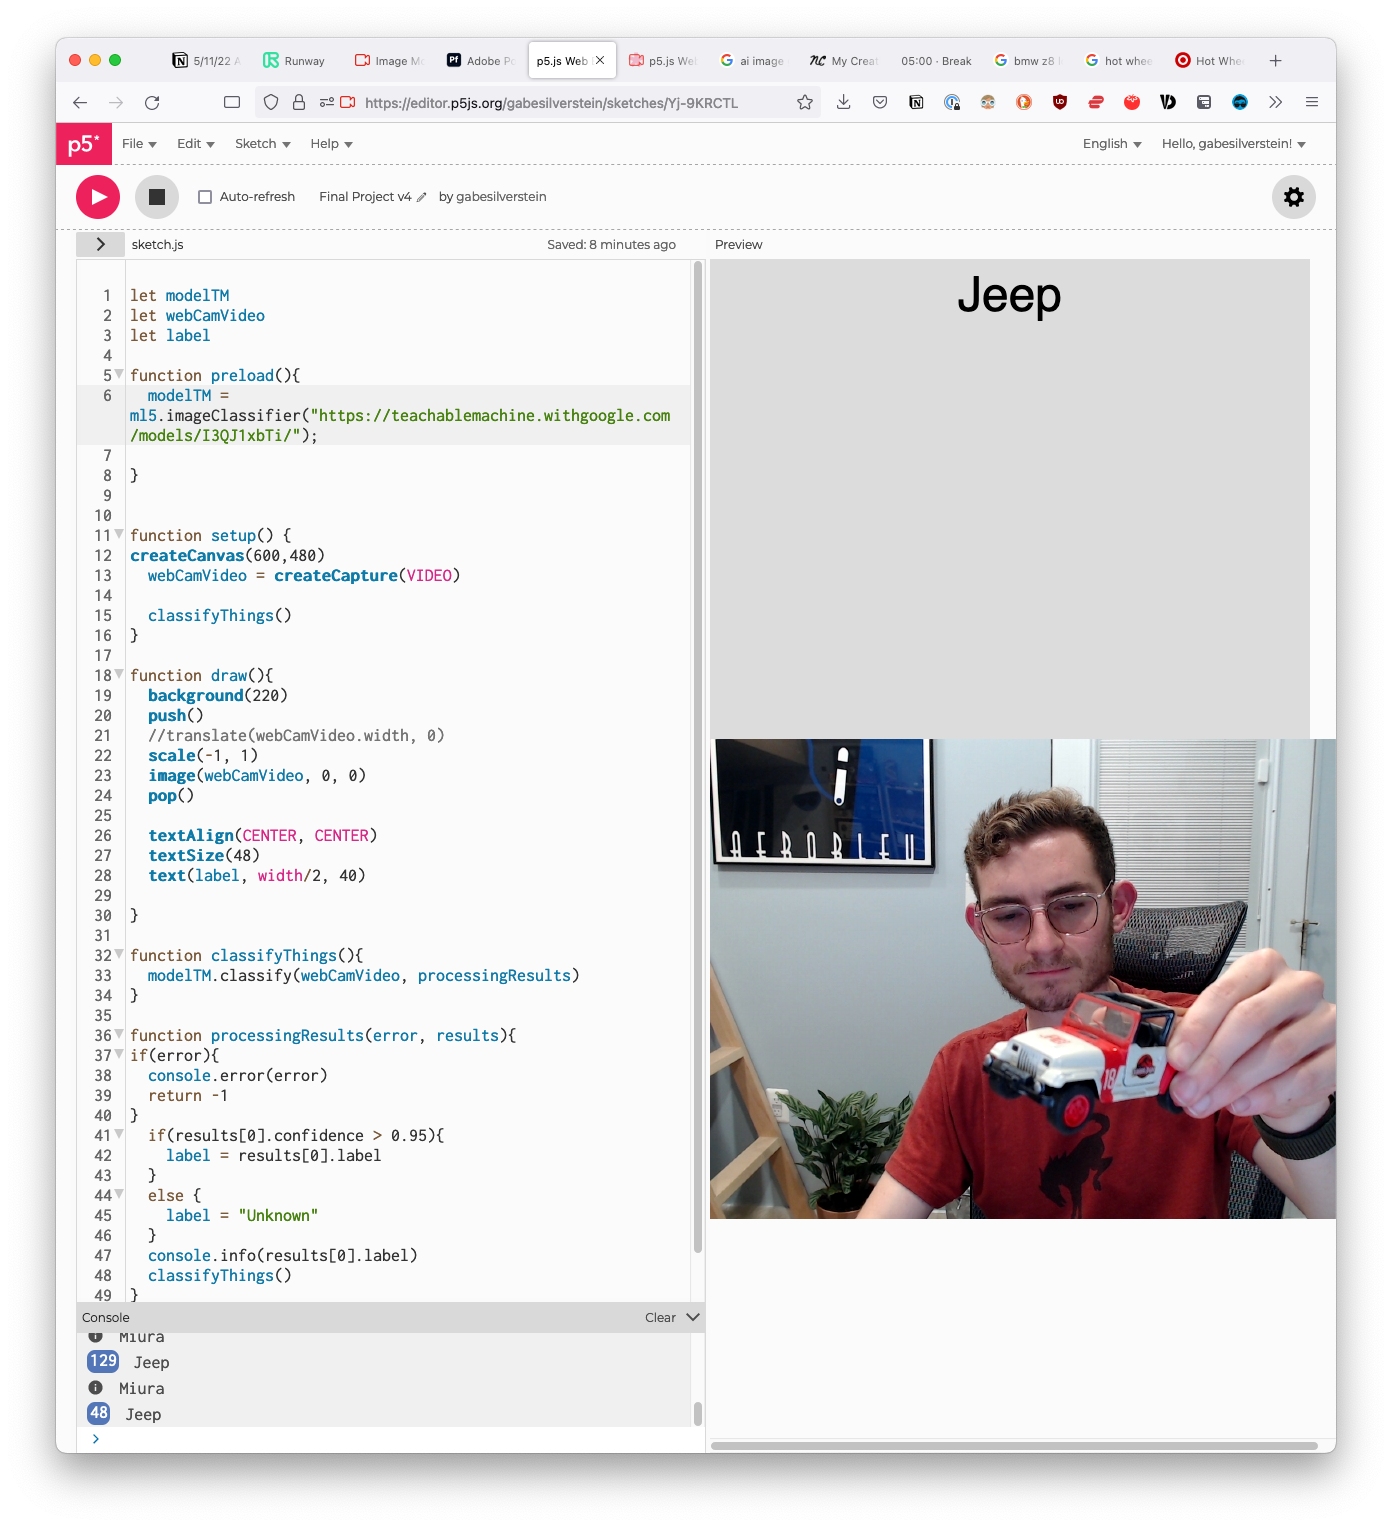The image size is (1392, 1527).
Task: Open the Hello, gabesilverstein! account menu
Action: (x=1234, y=144)
